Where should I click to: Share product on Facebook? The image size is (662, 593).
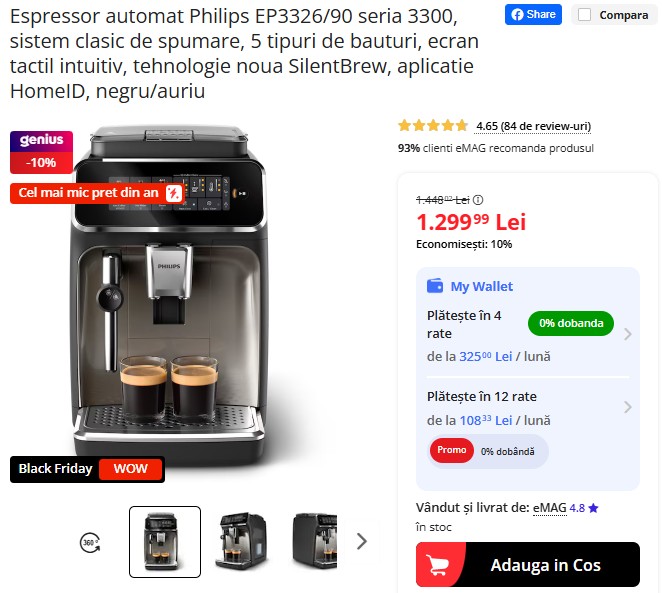point(533,14)
